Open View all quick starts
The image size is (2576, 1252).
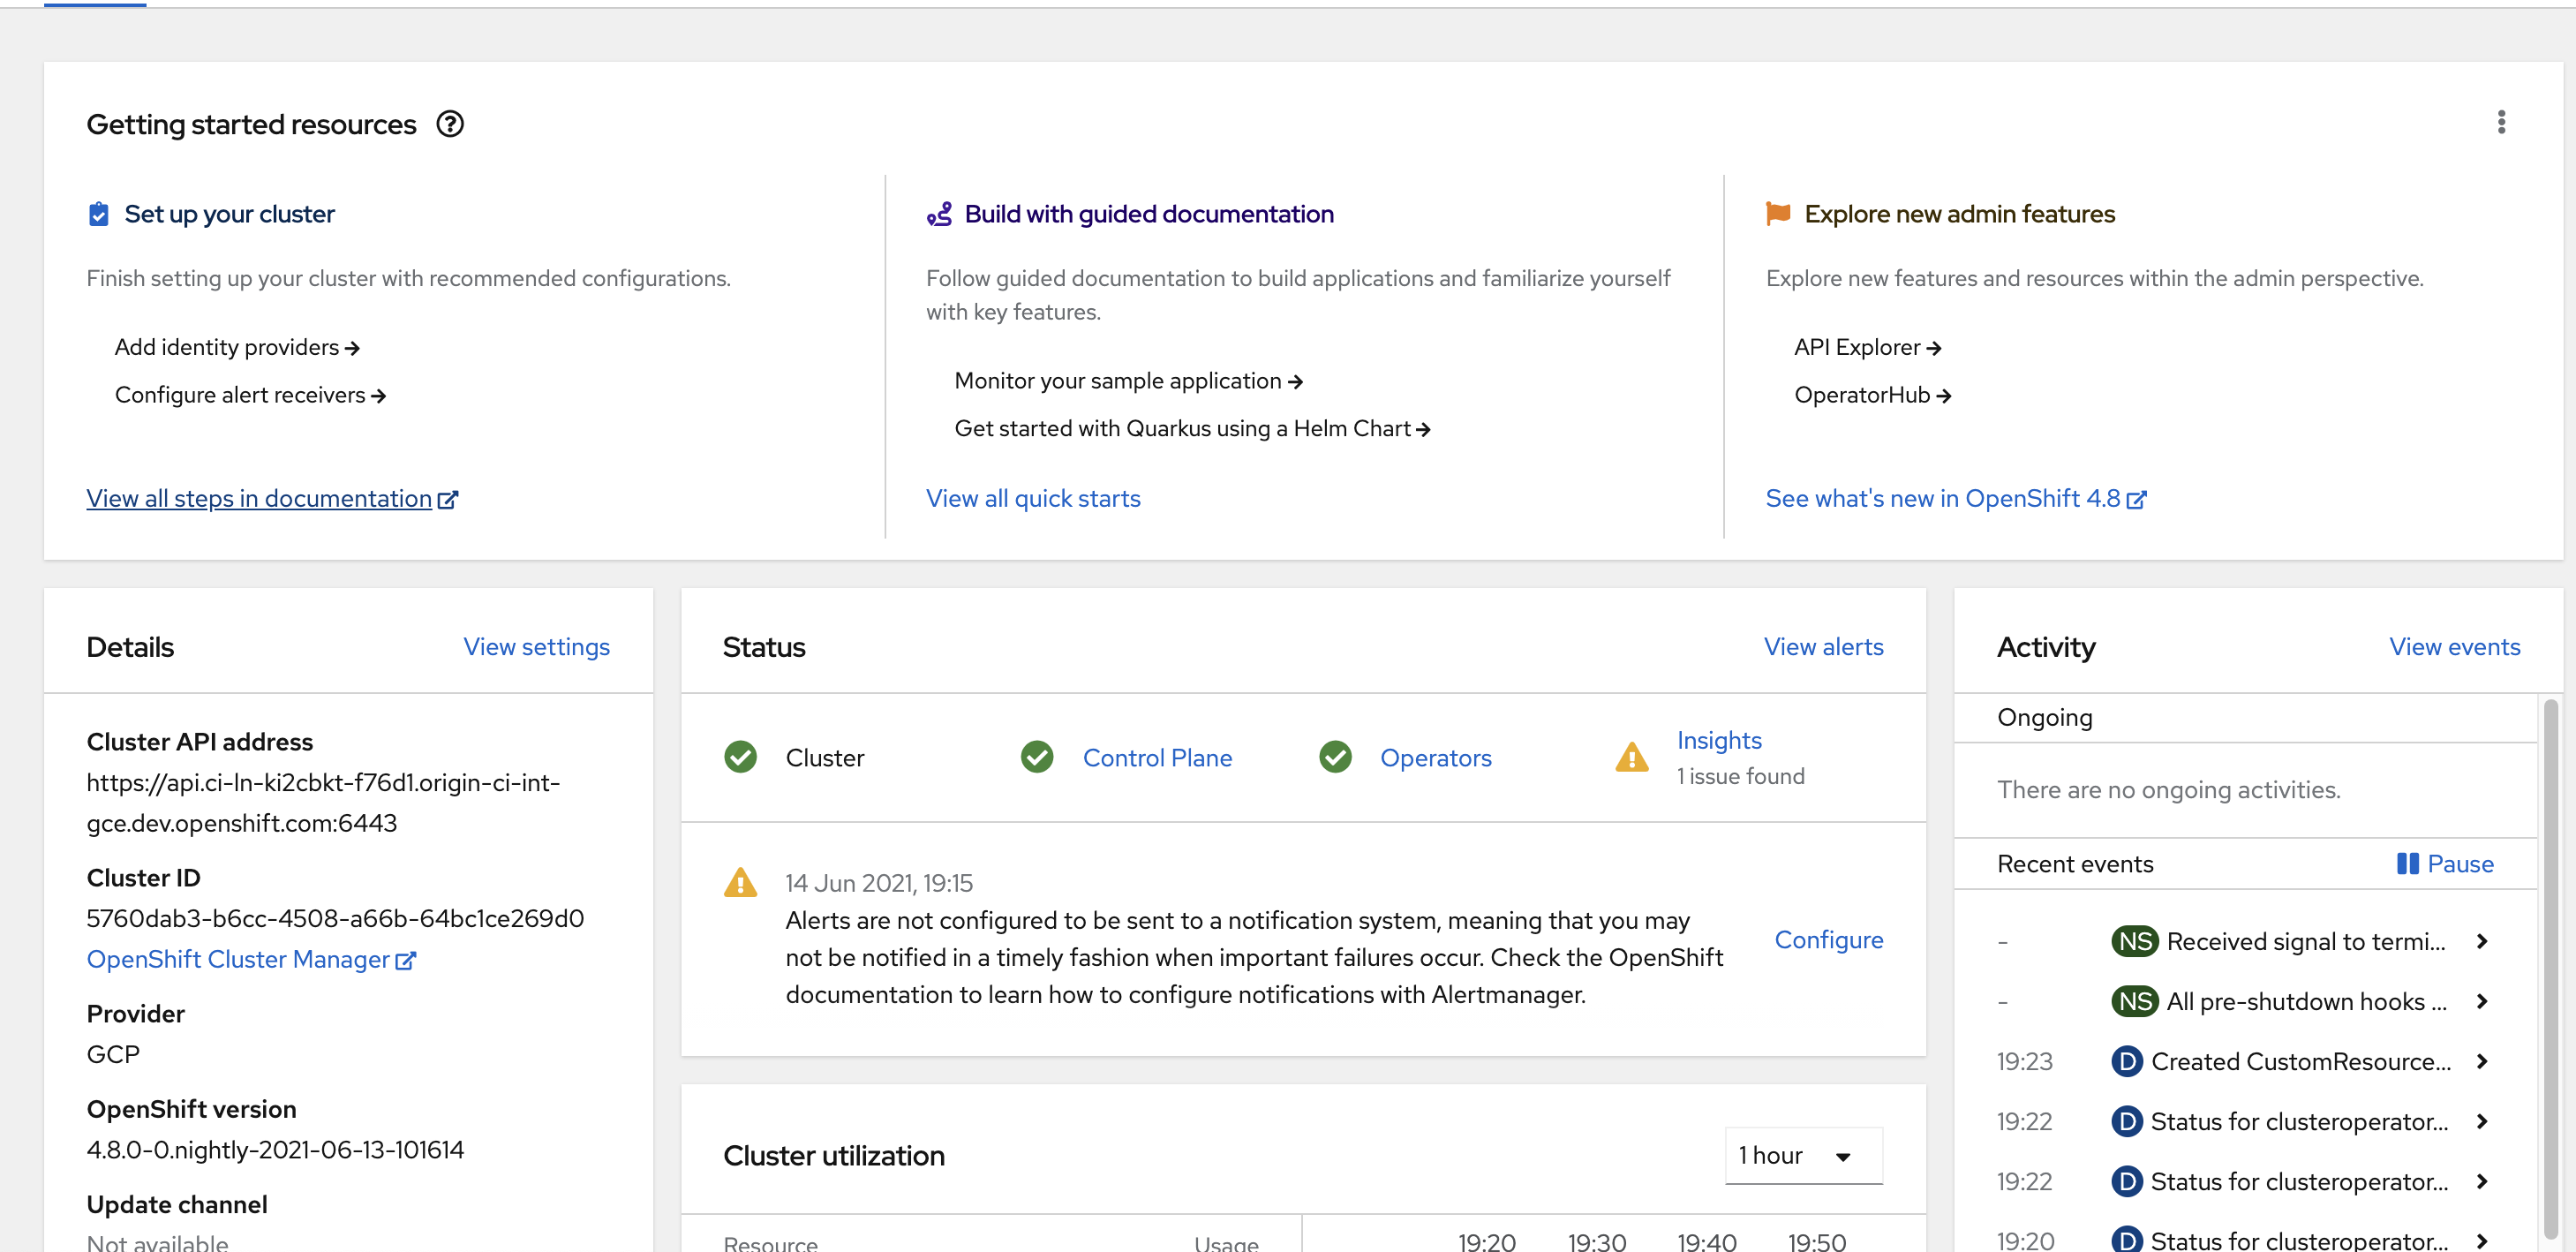[1033, 498]
